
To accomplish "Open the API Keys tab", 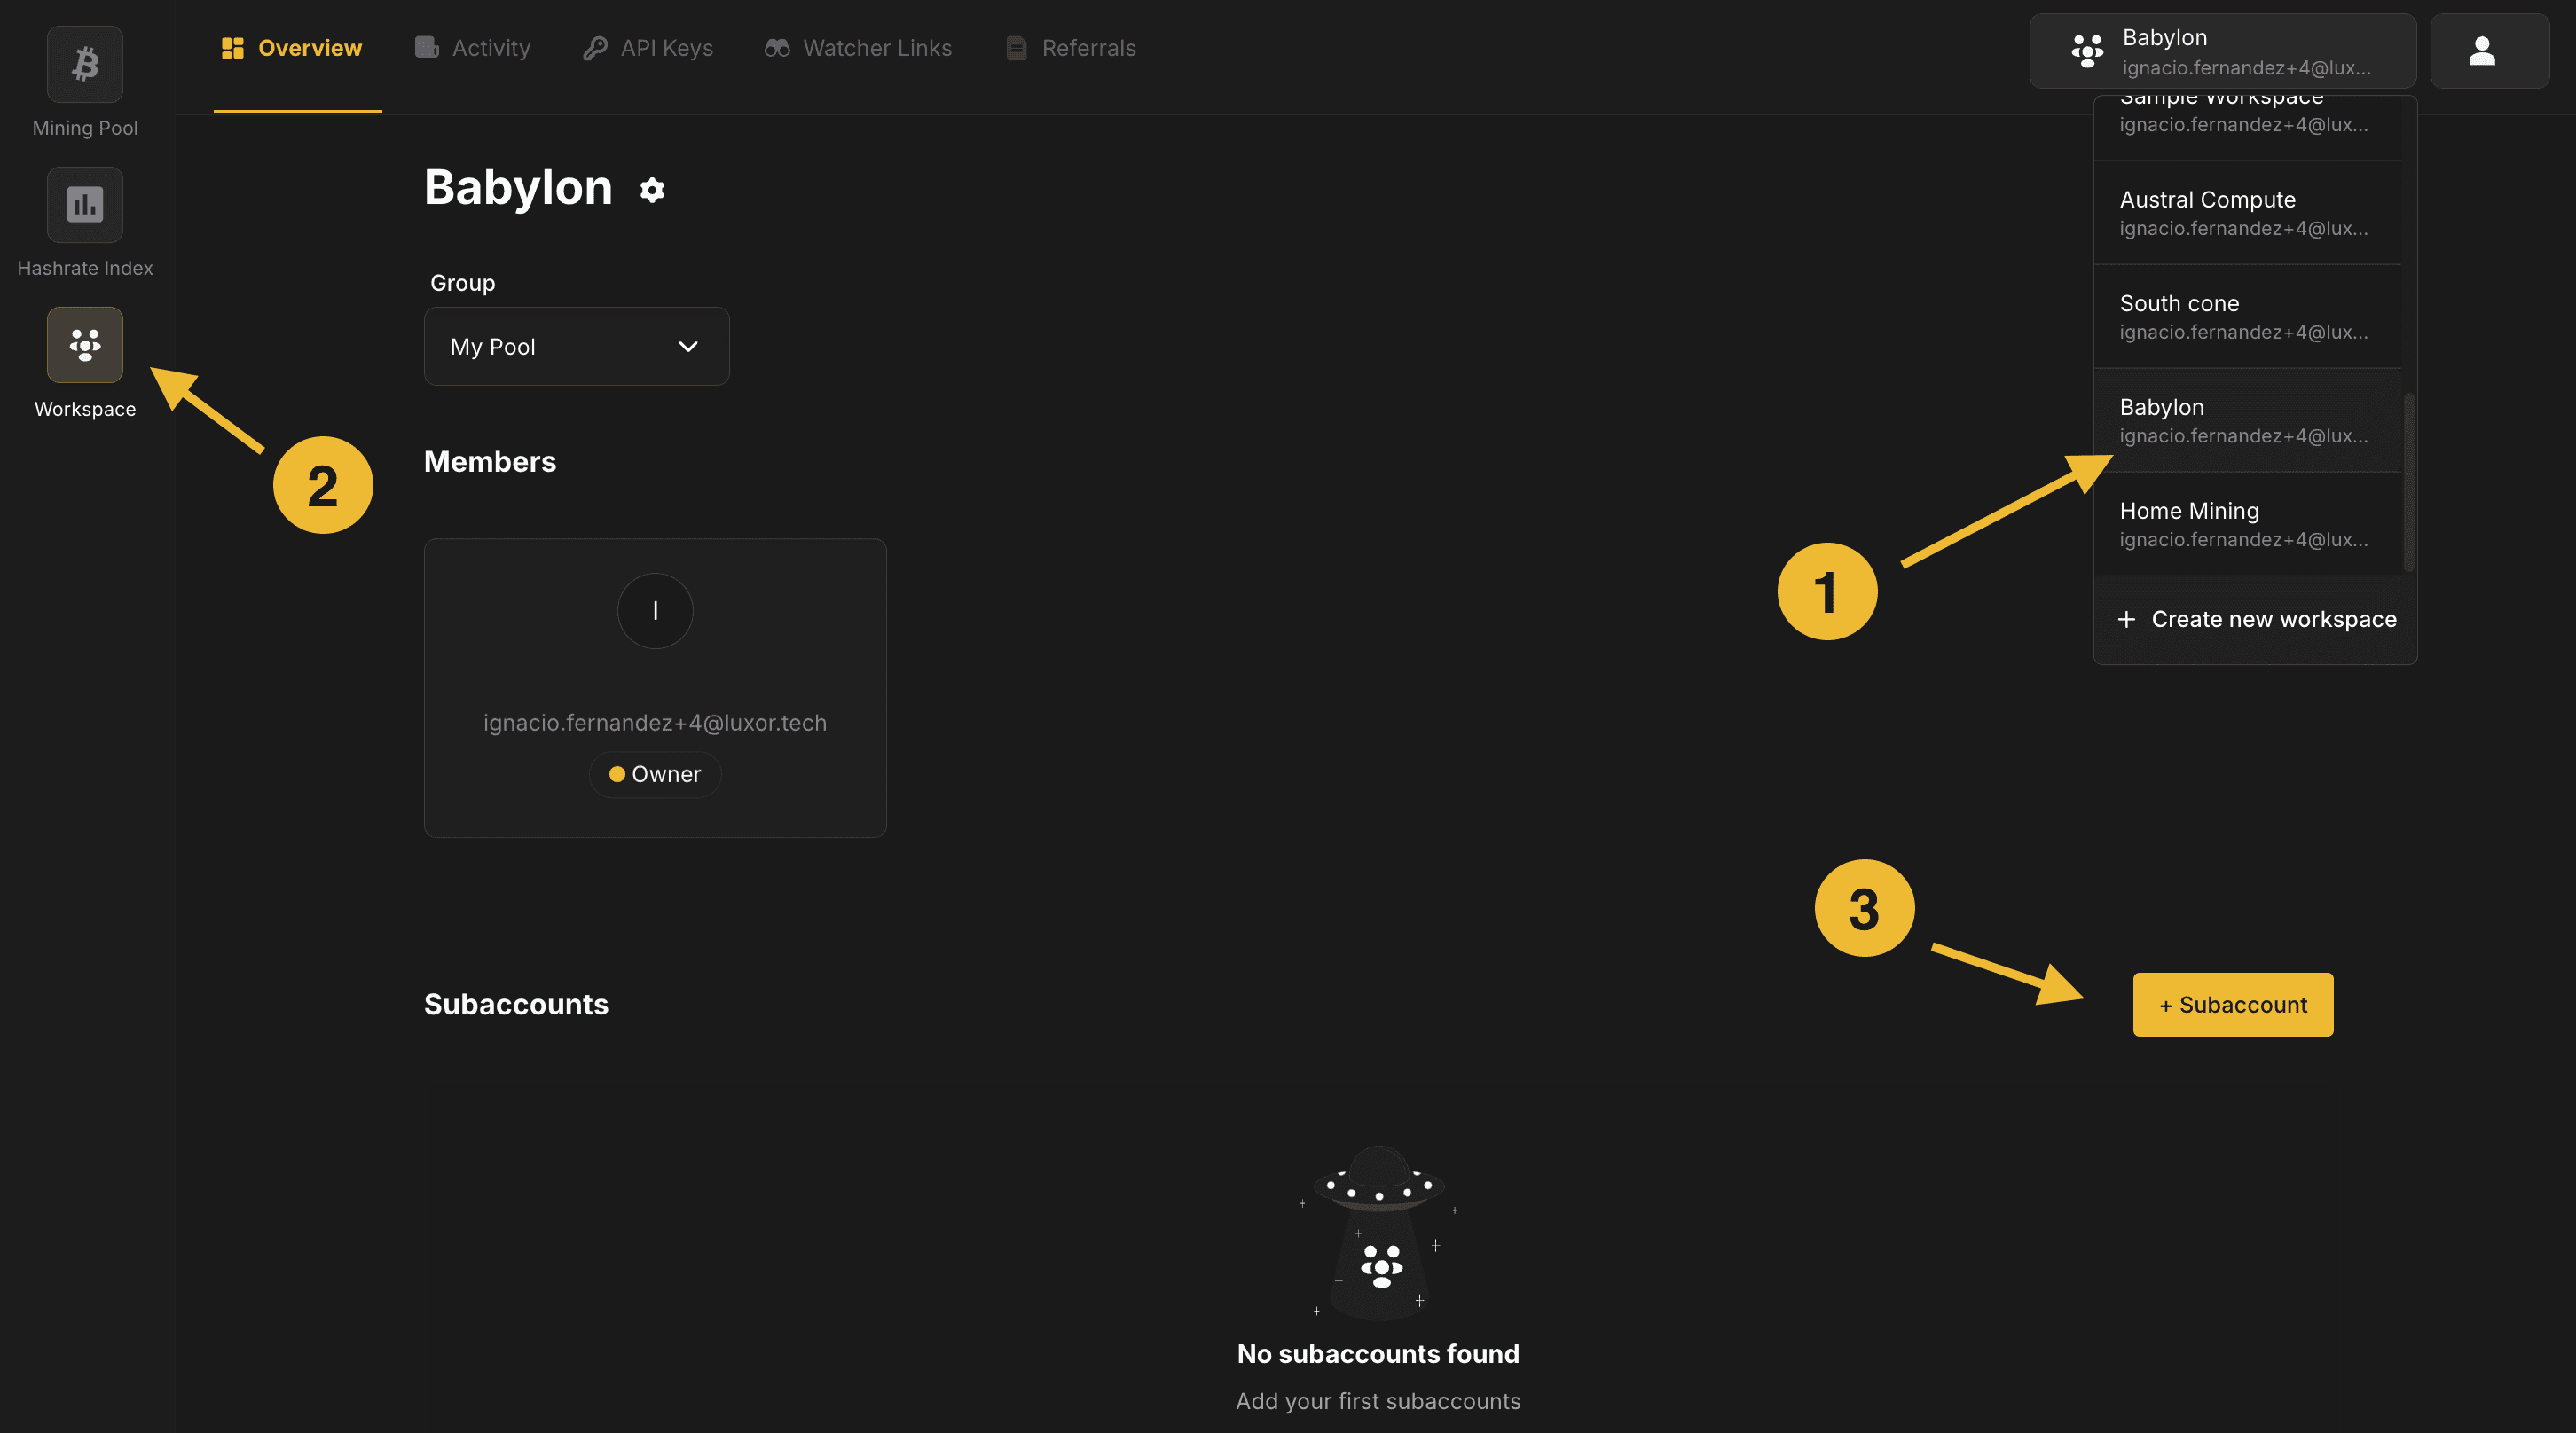I will [648, 48].
